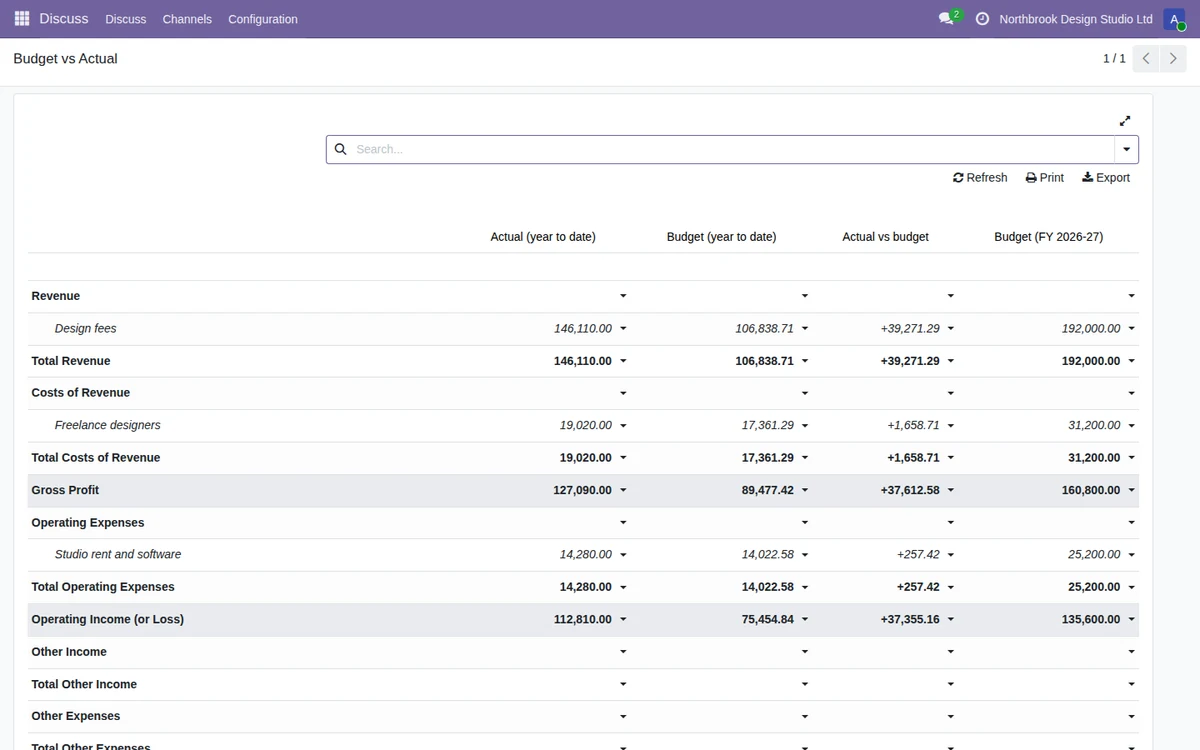Open the search options dropdown arrow

tap(1126, 149)
